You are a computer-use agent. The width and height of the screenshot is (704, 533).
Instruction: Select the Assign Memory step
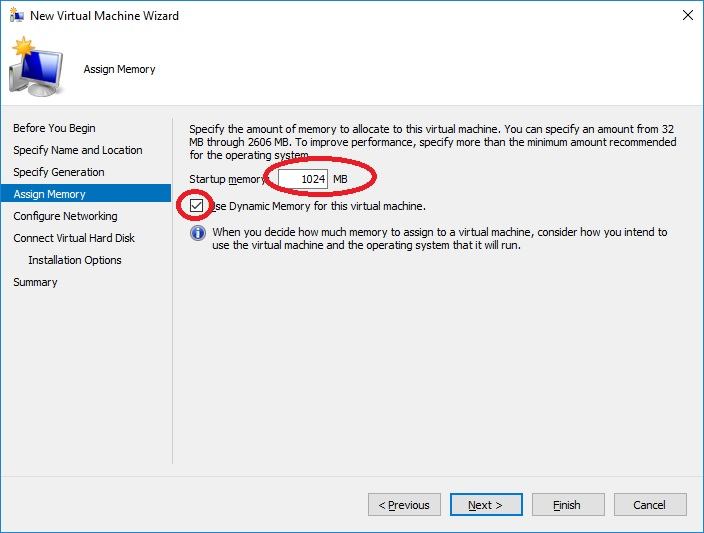(x=49, y=194)
